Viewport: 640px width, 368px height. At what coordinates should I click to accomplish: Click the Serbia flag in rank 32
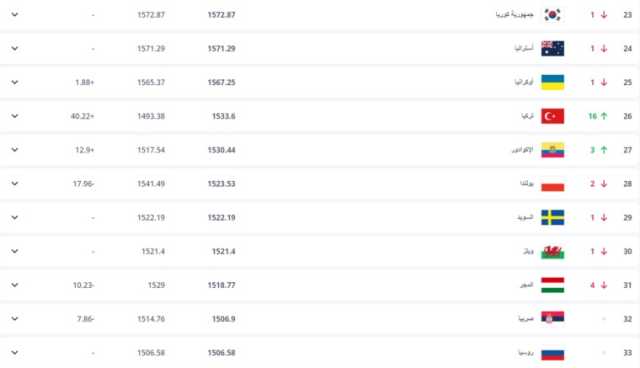click(x=553, y=317)
